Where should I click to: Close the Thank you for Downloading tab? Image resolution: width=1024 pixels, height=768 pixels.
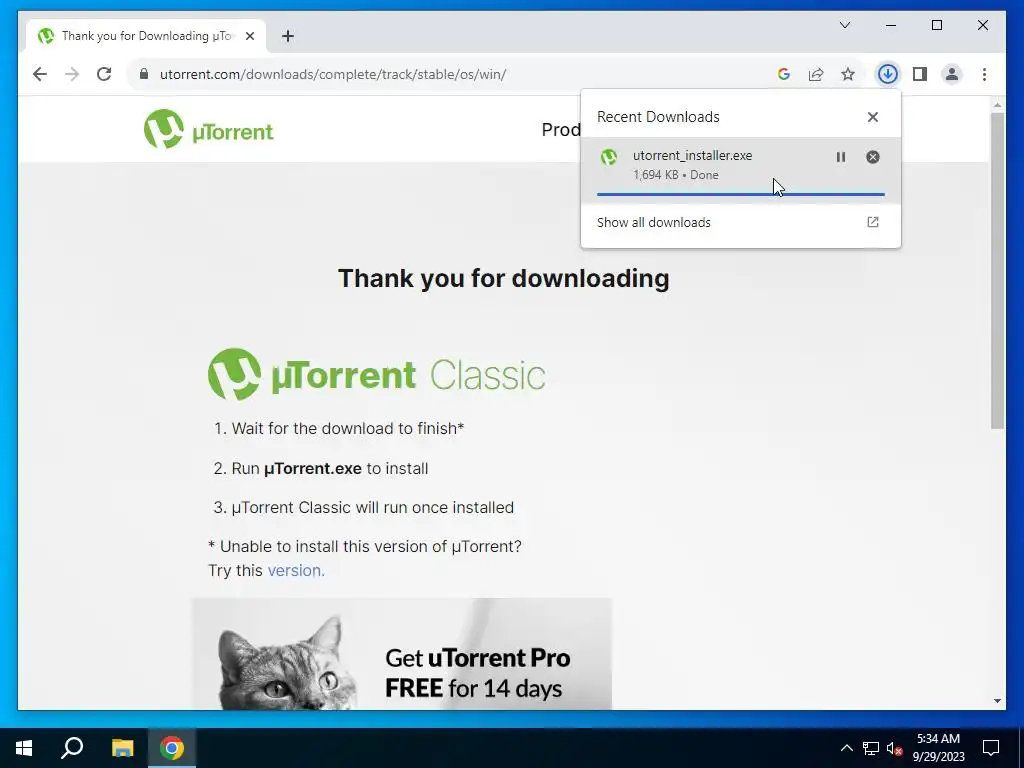coord(249,36)
